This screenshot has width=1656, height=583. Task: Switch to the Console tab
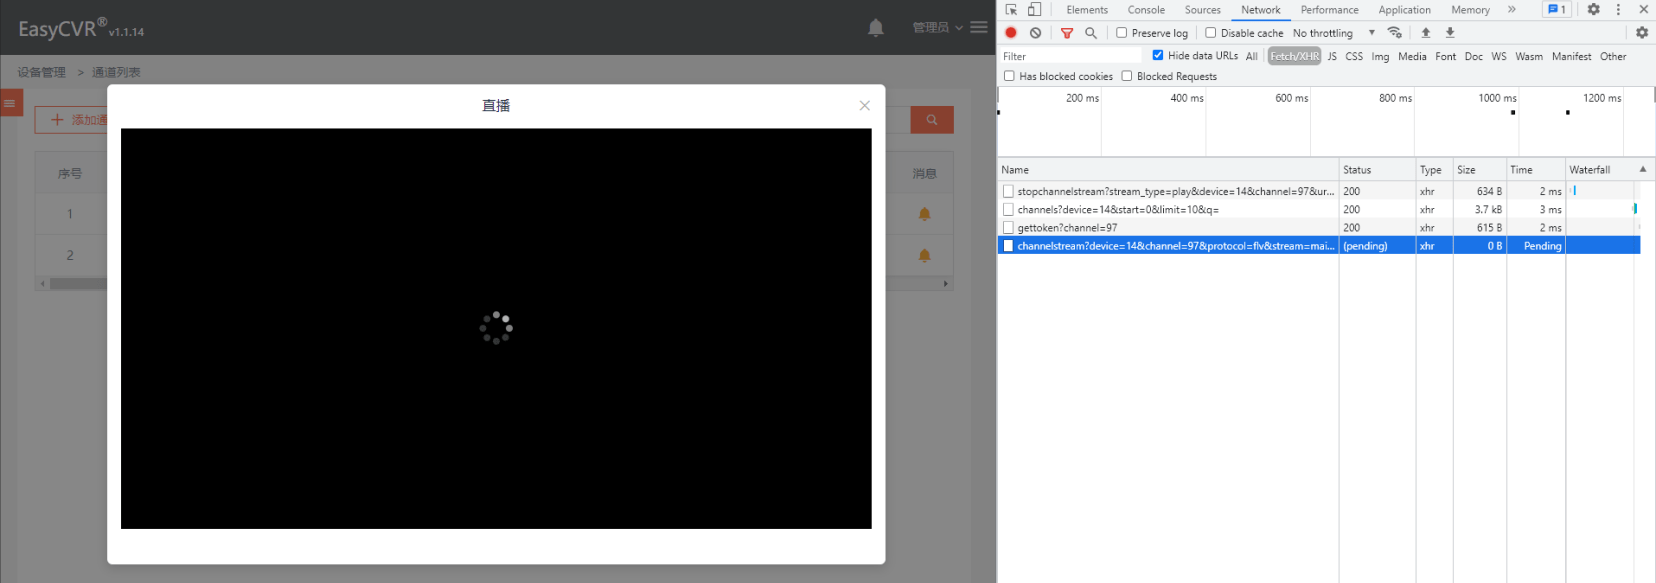[x=1146, y=10]
